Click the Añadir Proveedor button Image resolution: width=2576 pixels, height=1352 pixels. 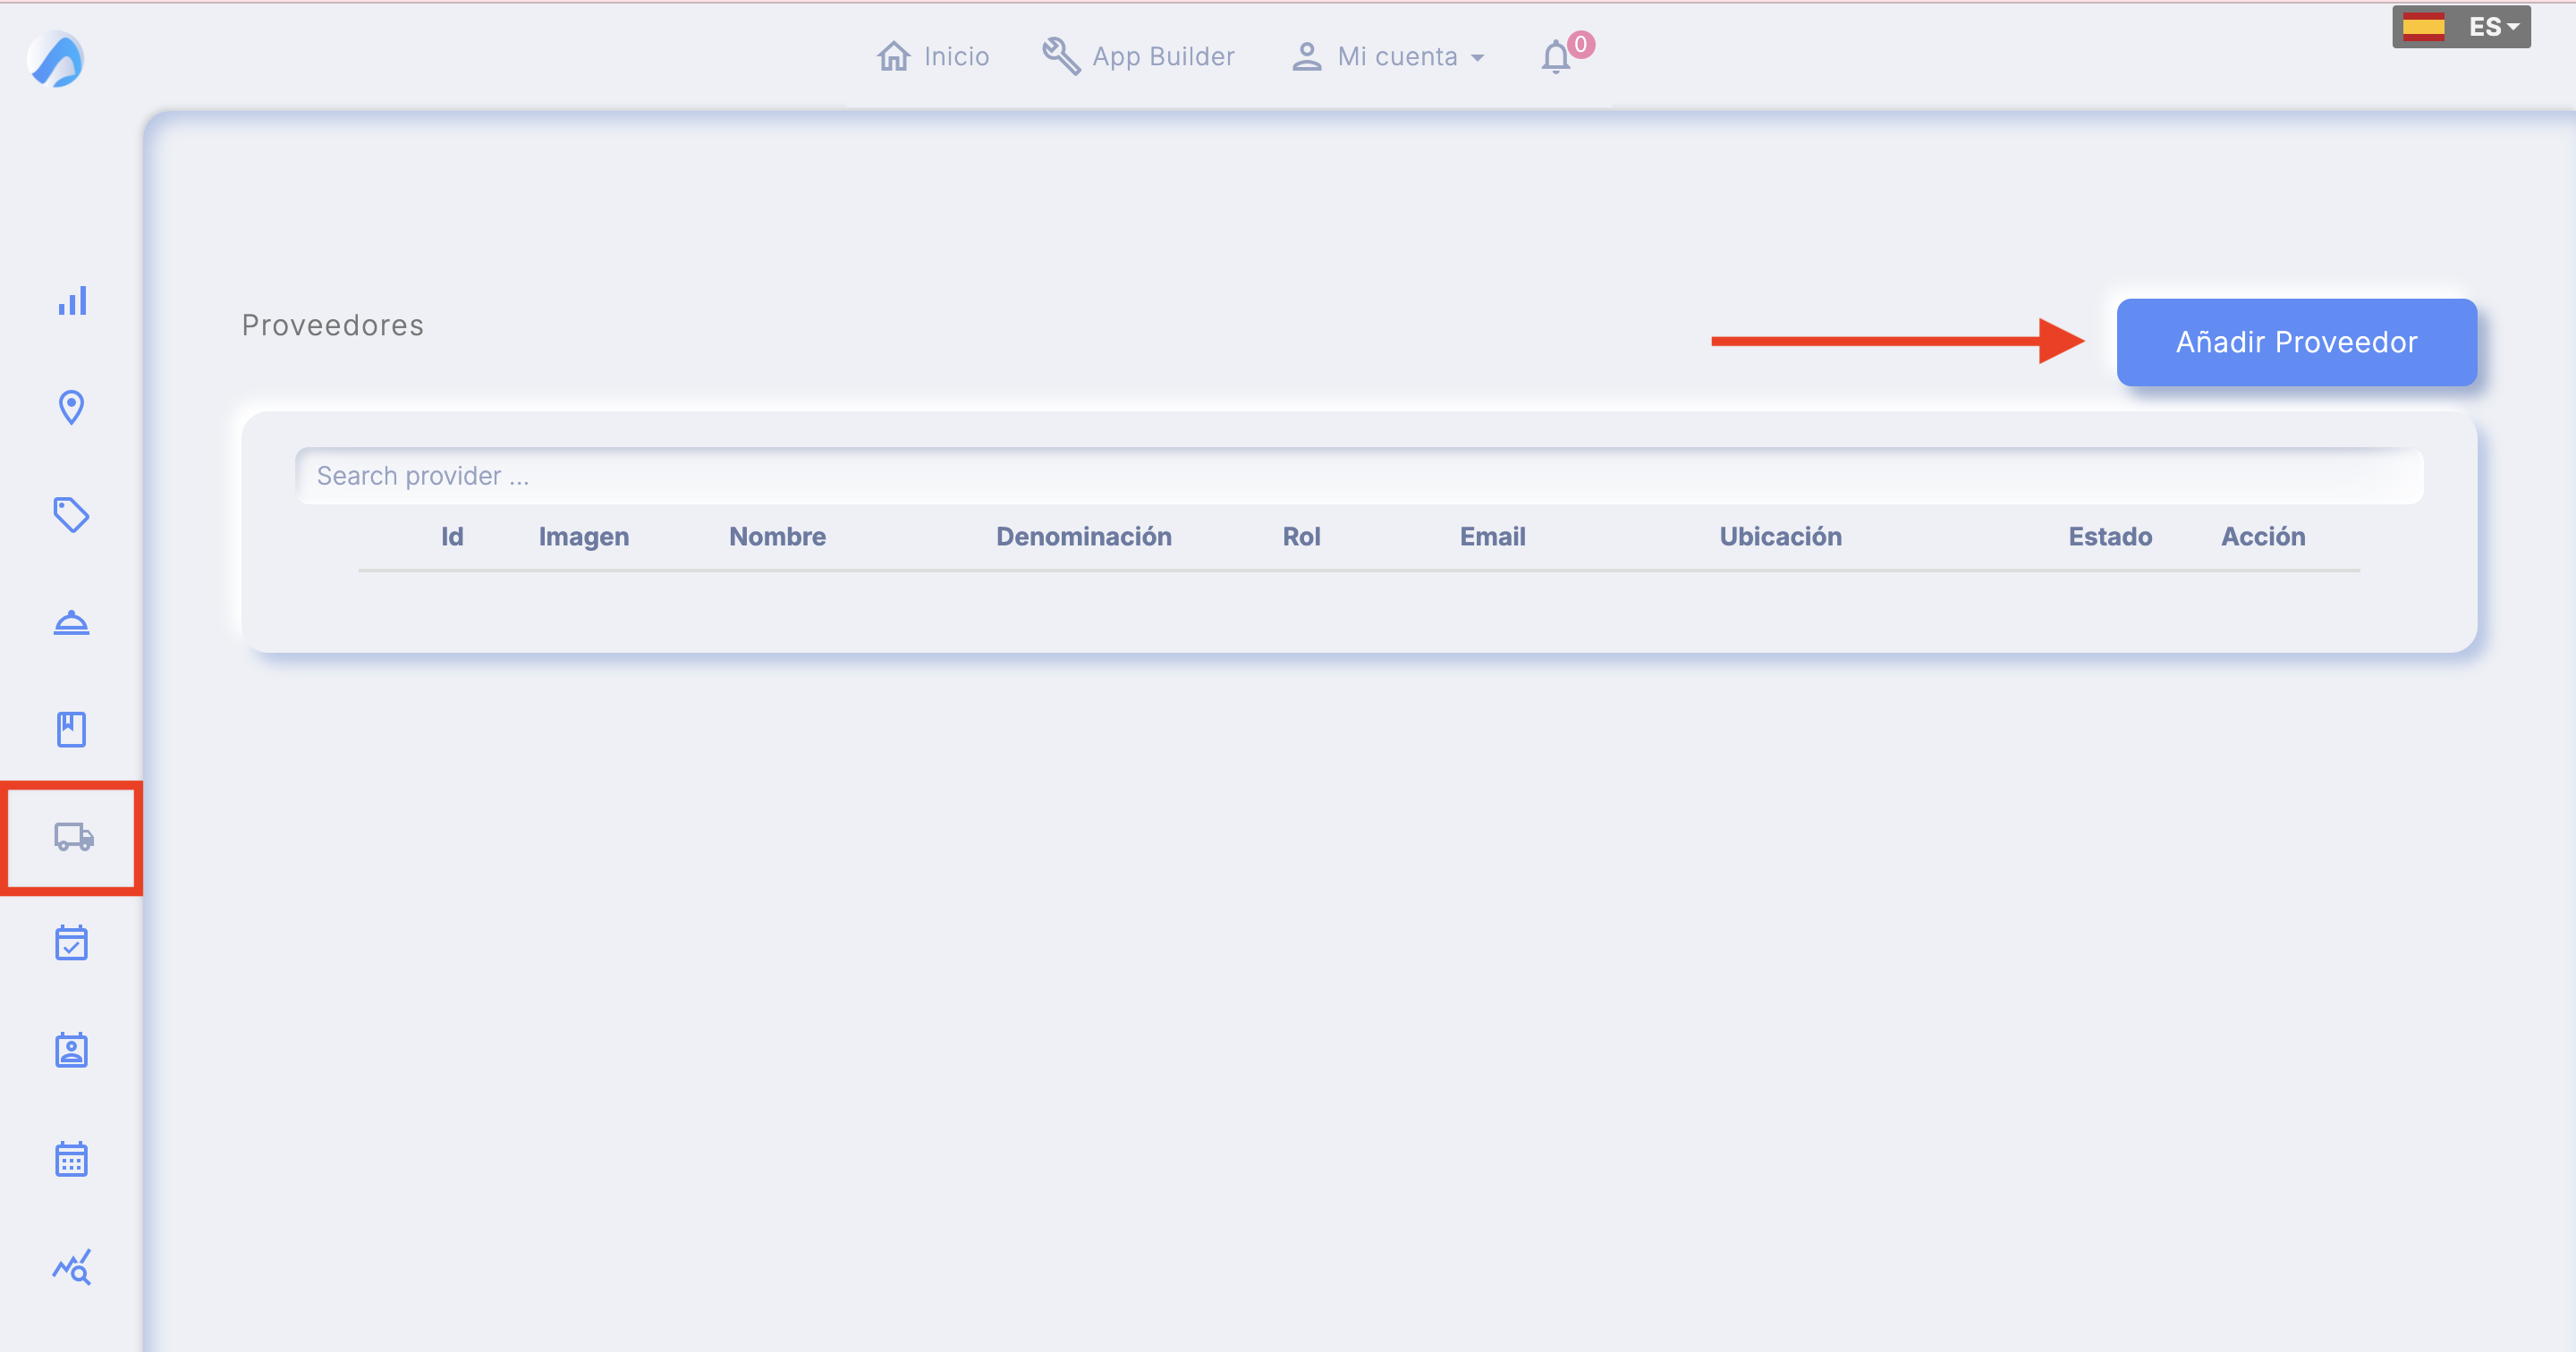(2296, 342)
